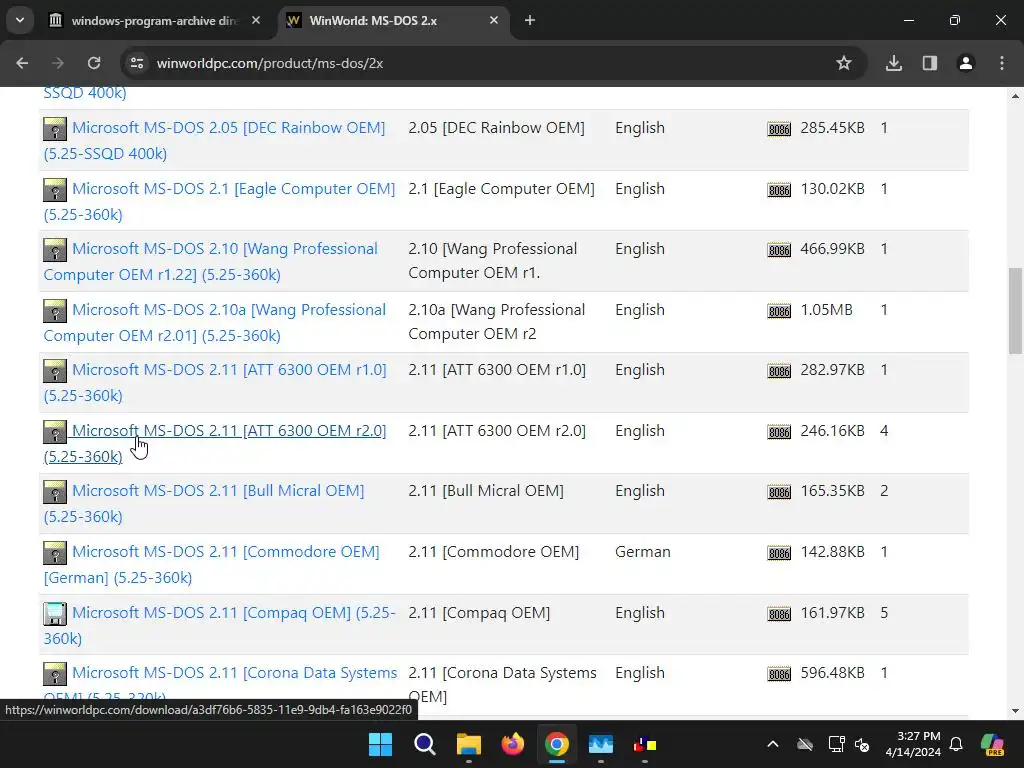Select the WinWorld: MS-DOS 2.x tab
The image size is (1024, 768).
pos(393,20)
